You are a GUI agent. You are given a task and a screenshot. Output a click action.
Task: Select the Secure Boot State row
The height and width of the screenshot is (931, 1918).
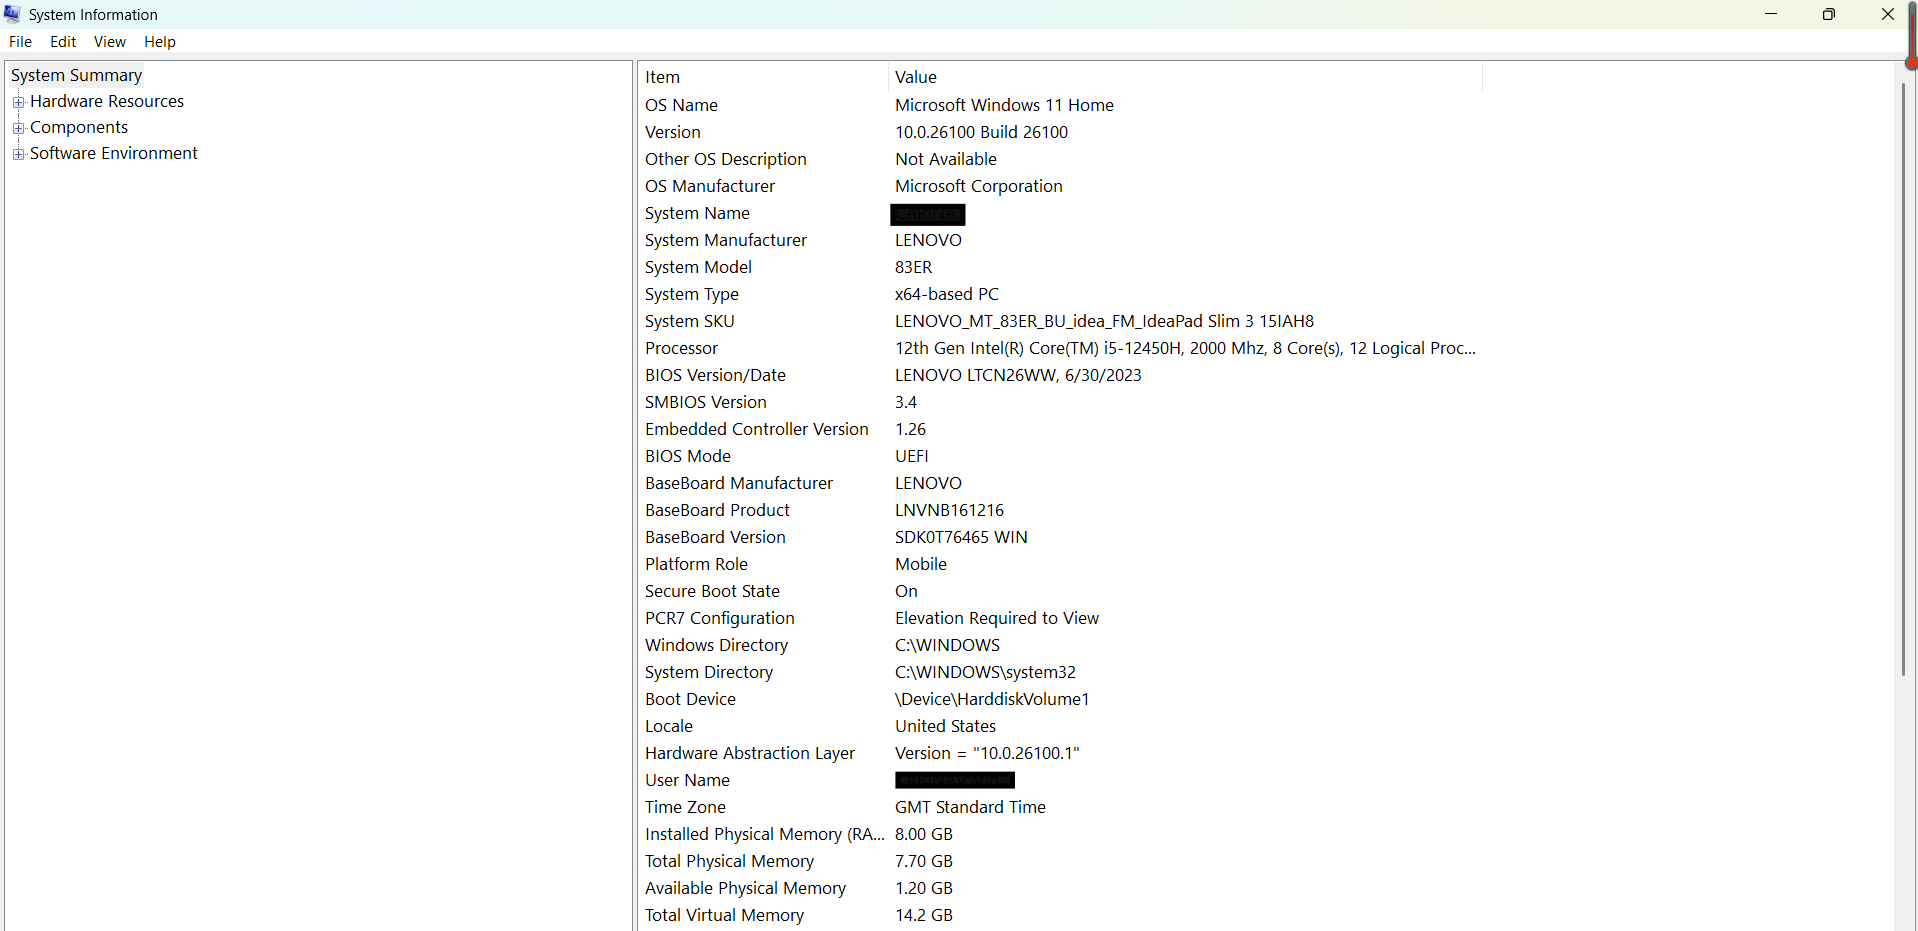pos(712,591)
